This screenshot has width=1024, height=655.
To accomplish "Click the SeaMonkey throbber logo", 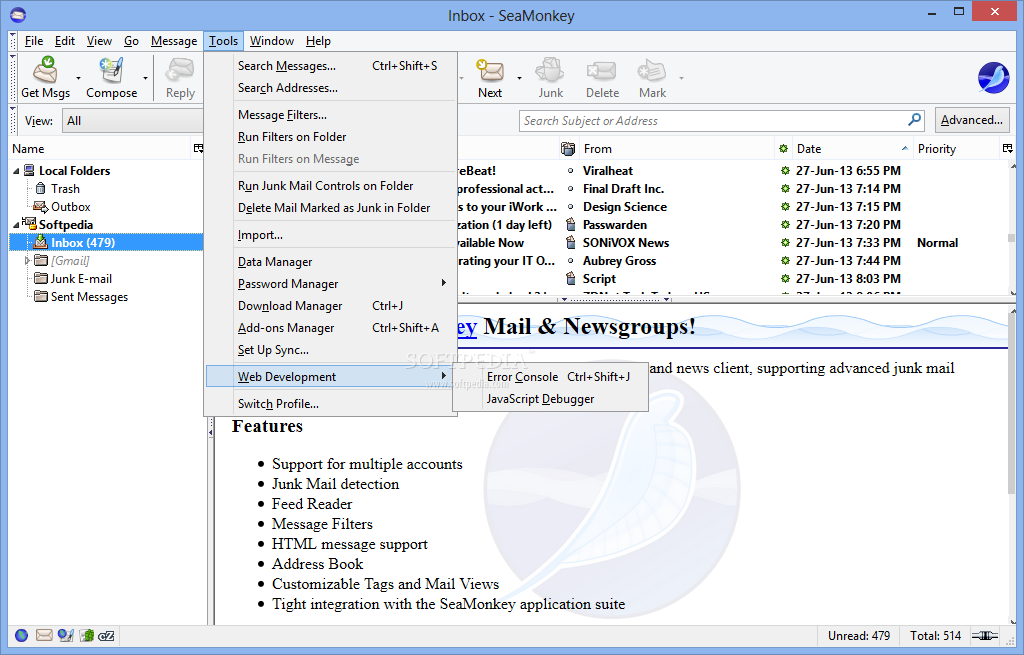I will (993, 78).
